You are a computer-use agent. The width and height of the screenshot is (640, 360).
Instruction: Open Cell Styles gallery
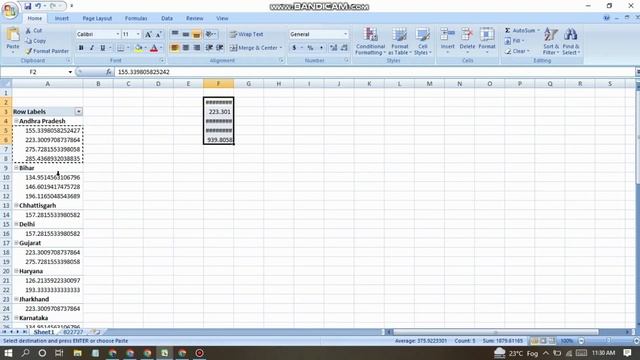[422, 41]
